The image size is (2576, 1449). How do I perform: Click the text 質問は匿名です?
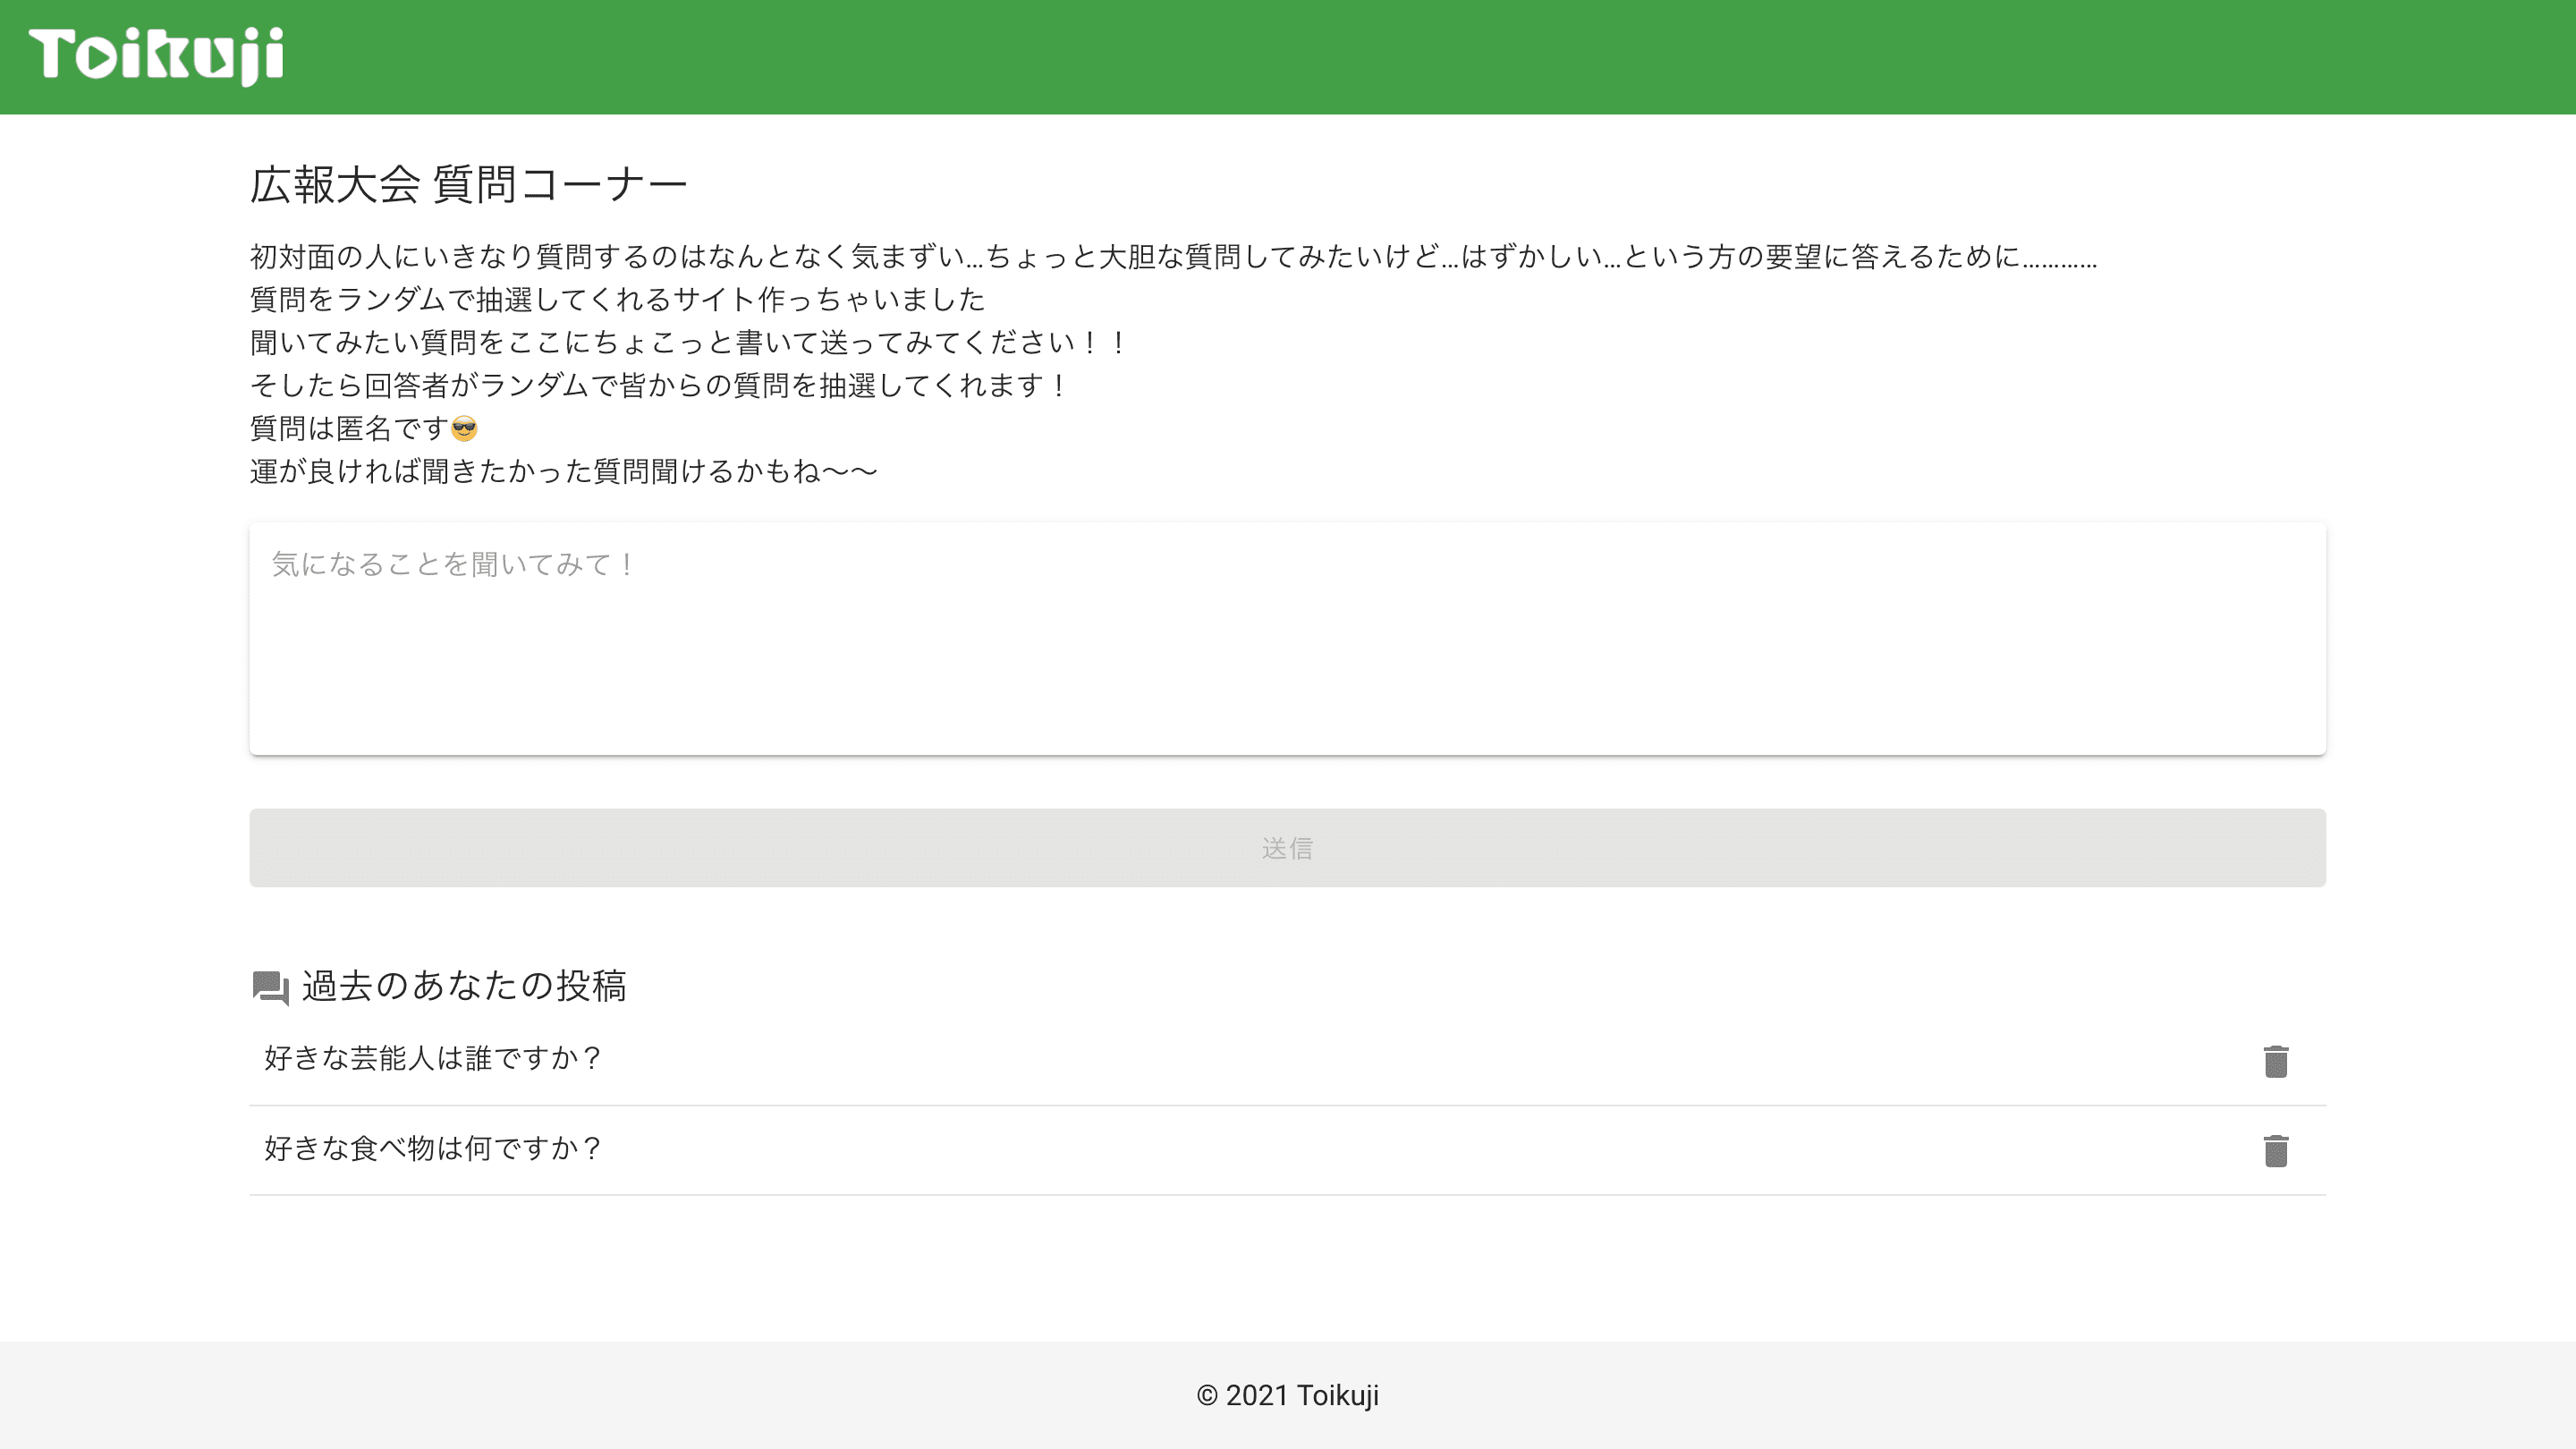pyautogui.click(x=348, y=429)
